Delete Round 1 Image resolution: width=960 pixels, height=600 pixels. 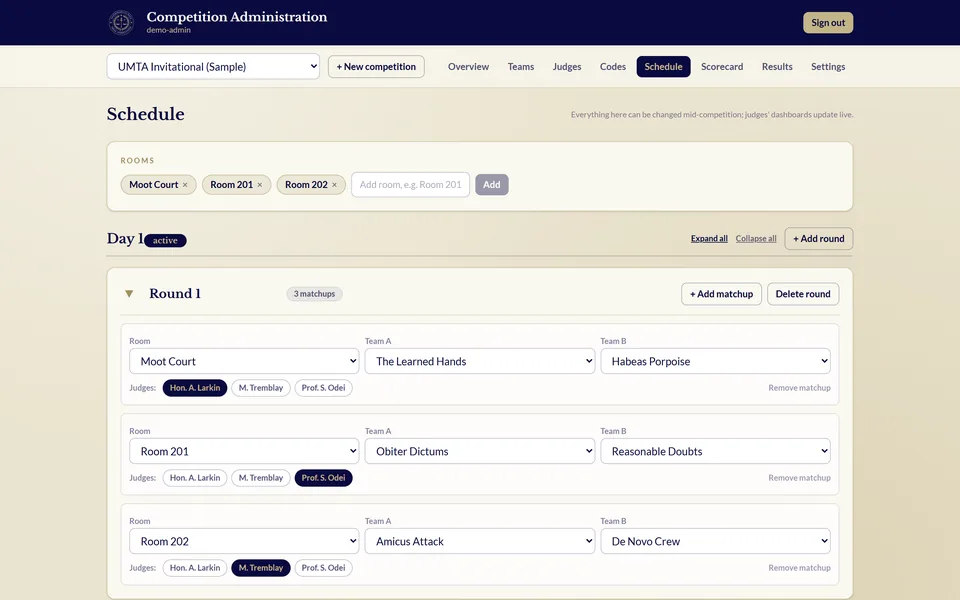click(803, 294)
